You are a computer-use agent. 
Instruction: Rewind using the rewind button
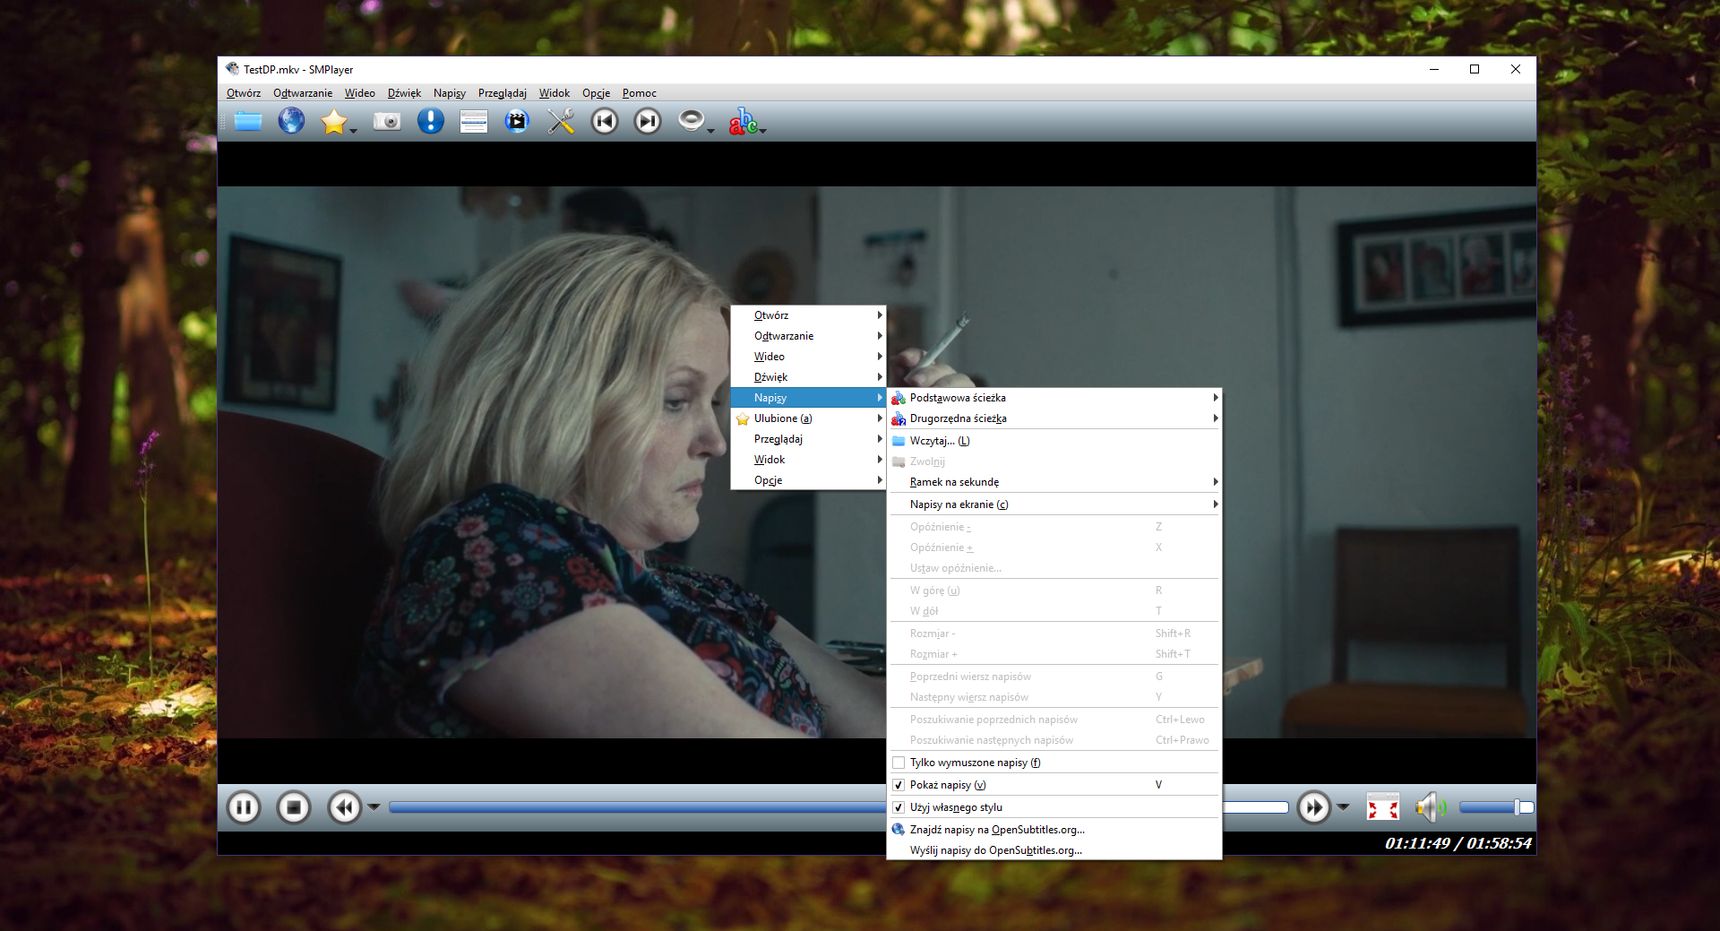click(x=345, y=807)
